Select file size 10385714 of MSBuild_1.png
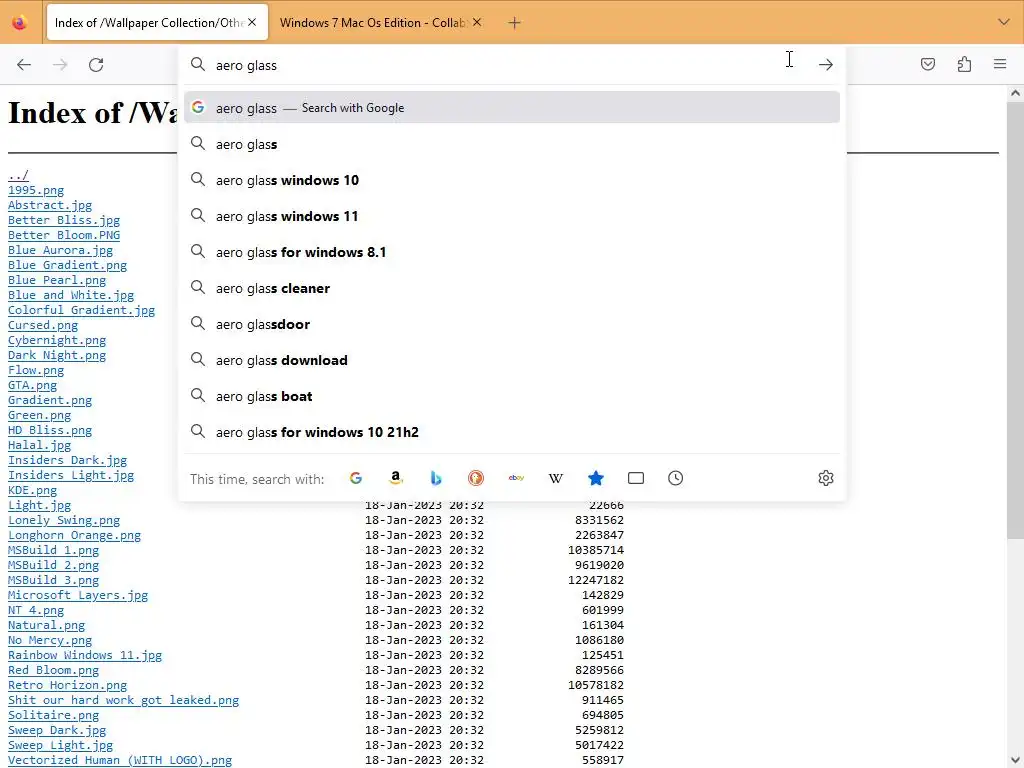The image size is (1024, 768). tap(596, 550)
